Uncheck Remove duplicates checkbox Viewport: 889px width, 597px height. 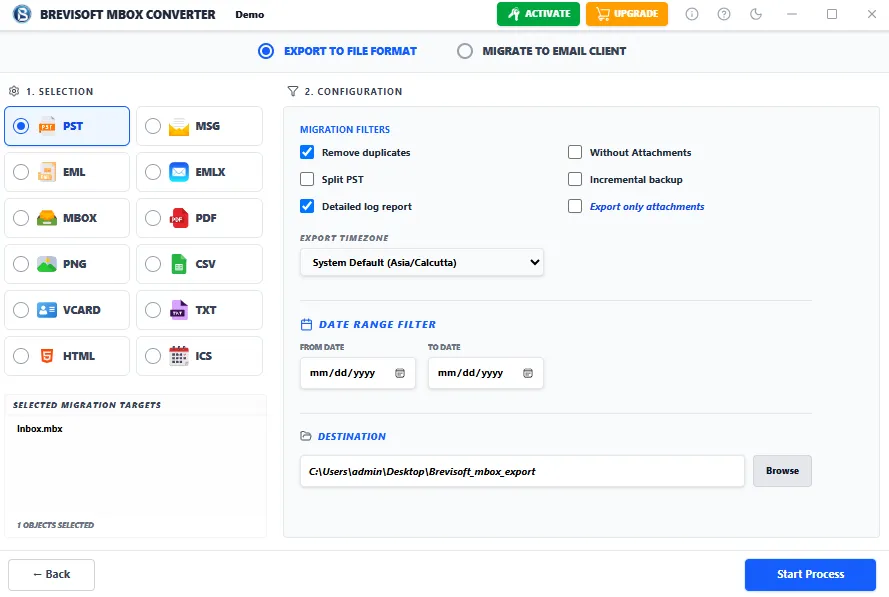coord(307,152)
